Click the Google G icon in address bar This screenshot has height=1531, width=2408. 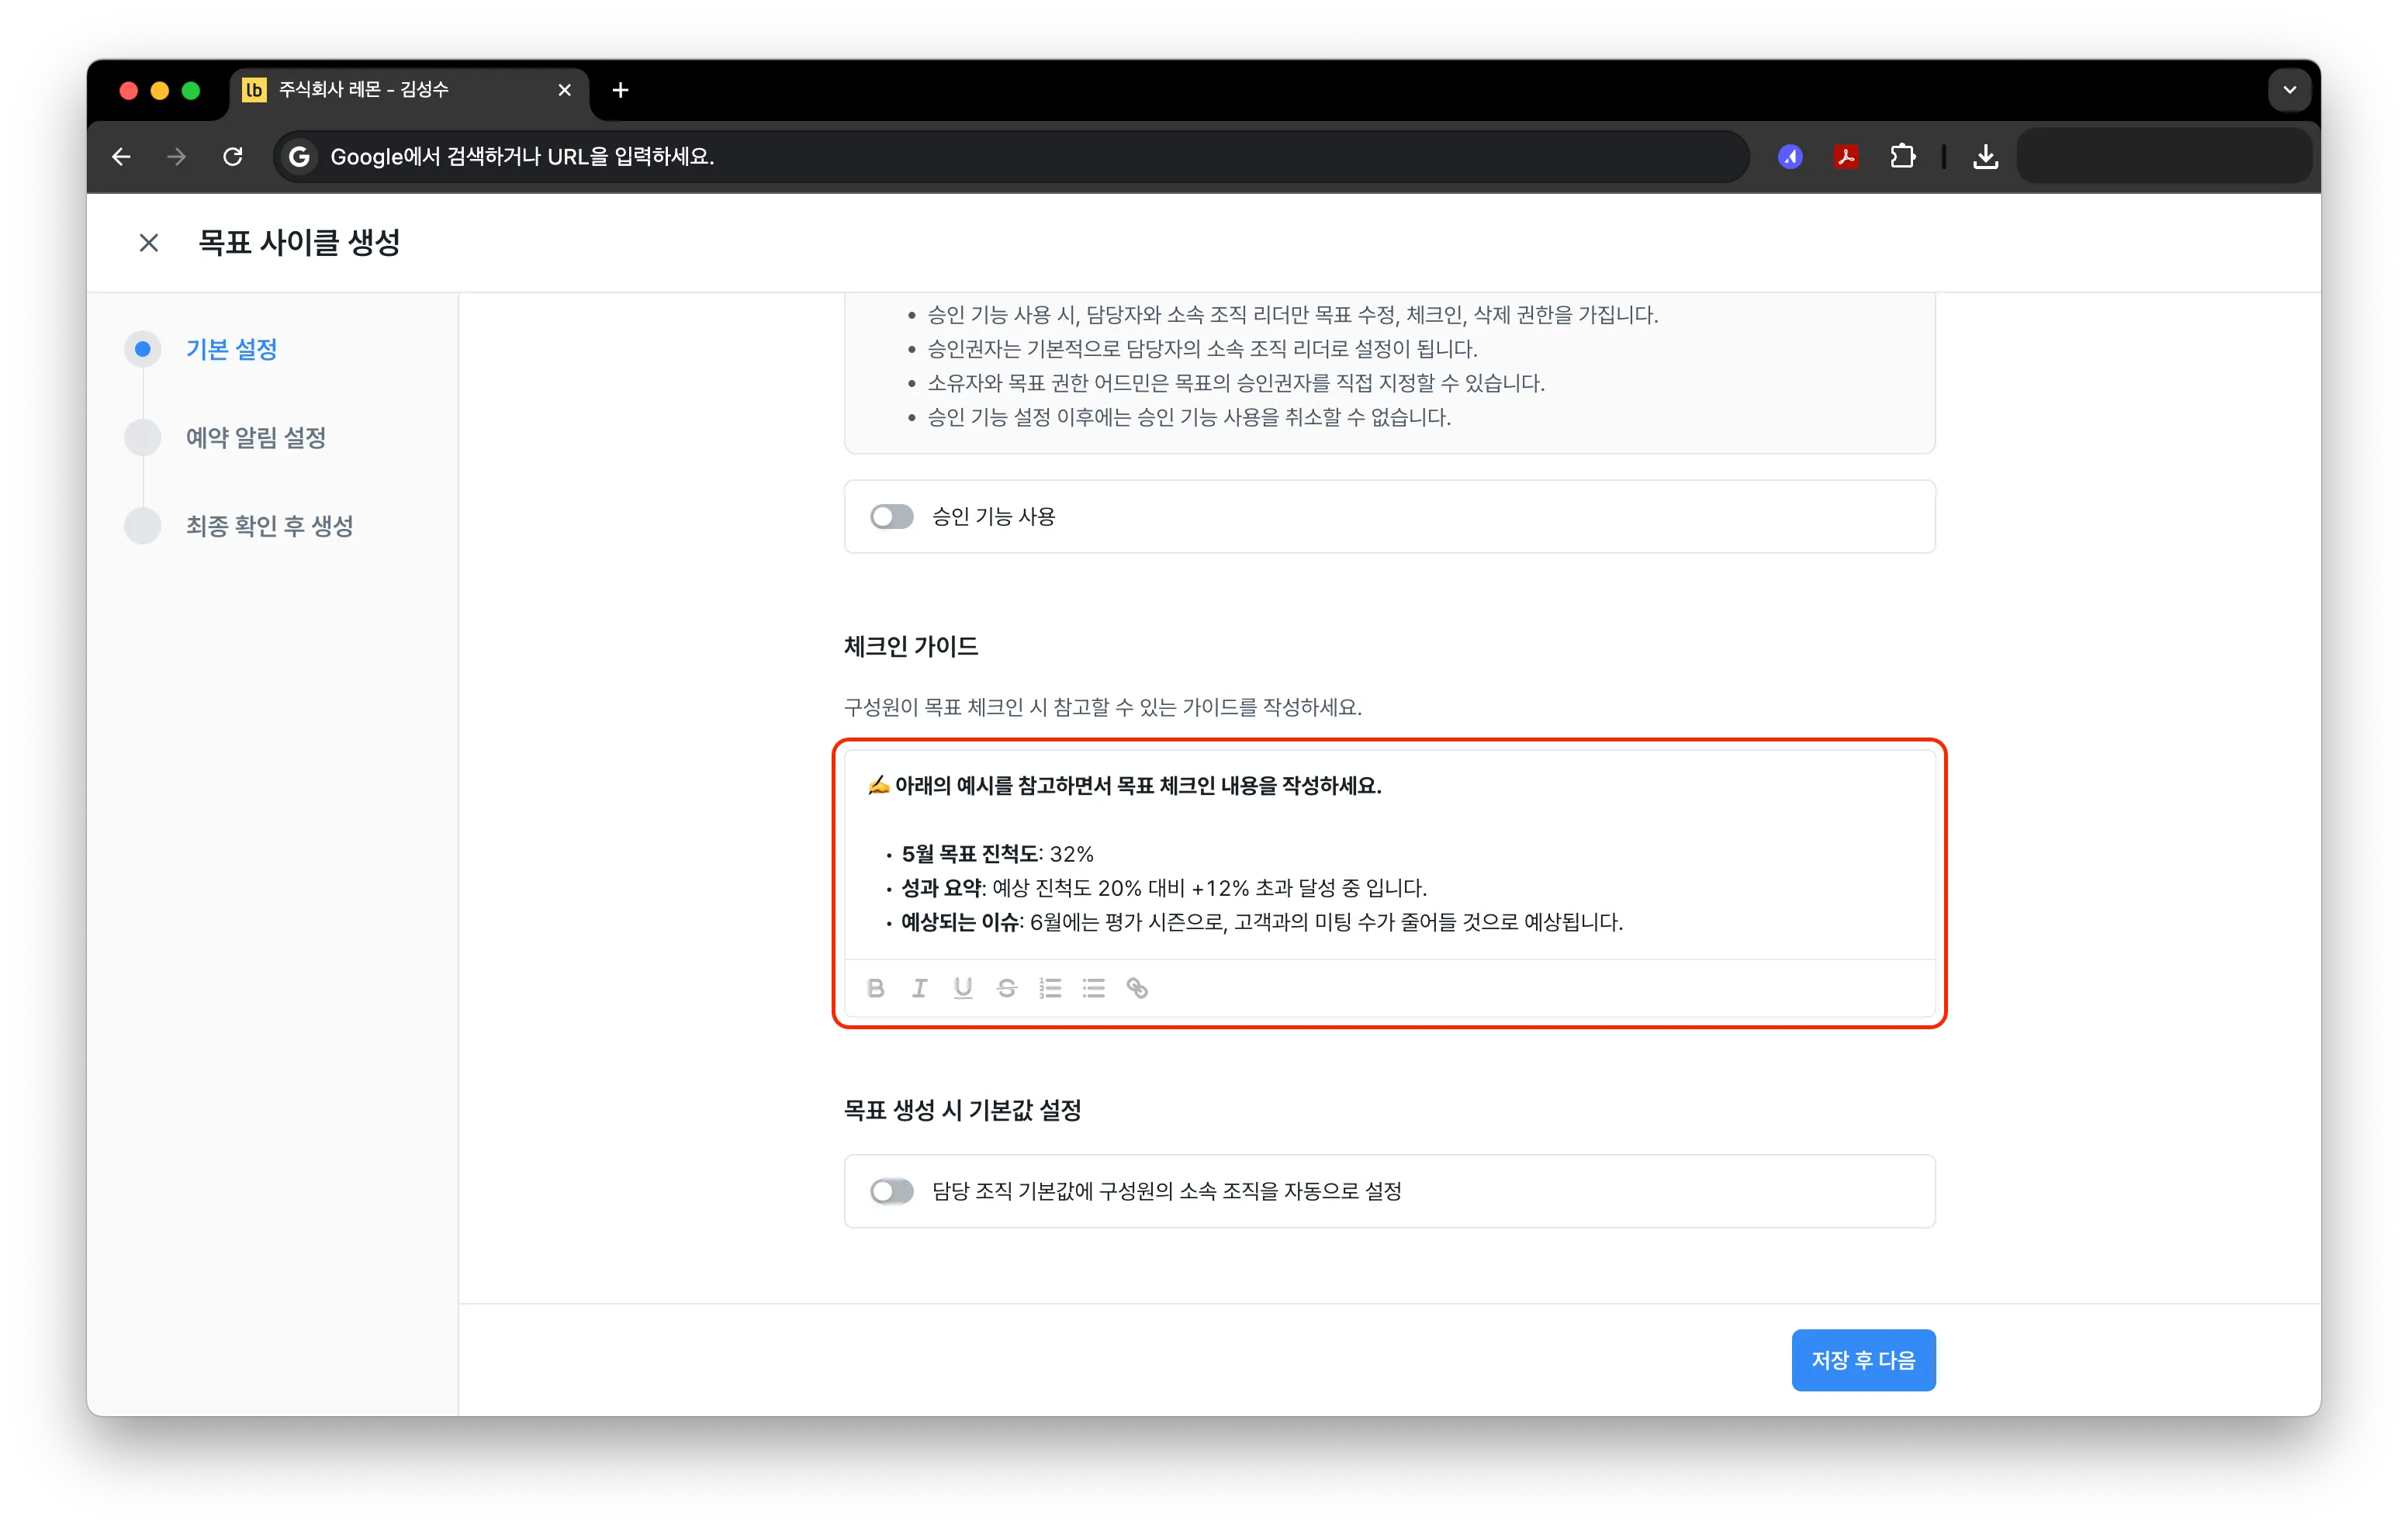point(299,157)
